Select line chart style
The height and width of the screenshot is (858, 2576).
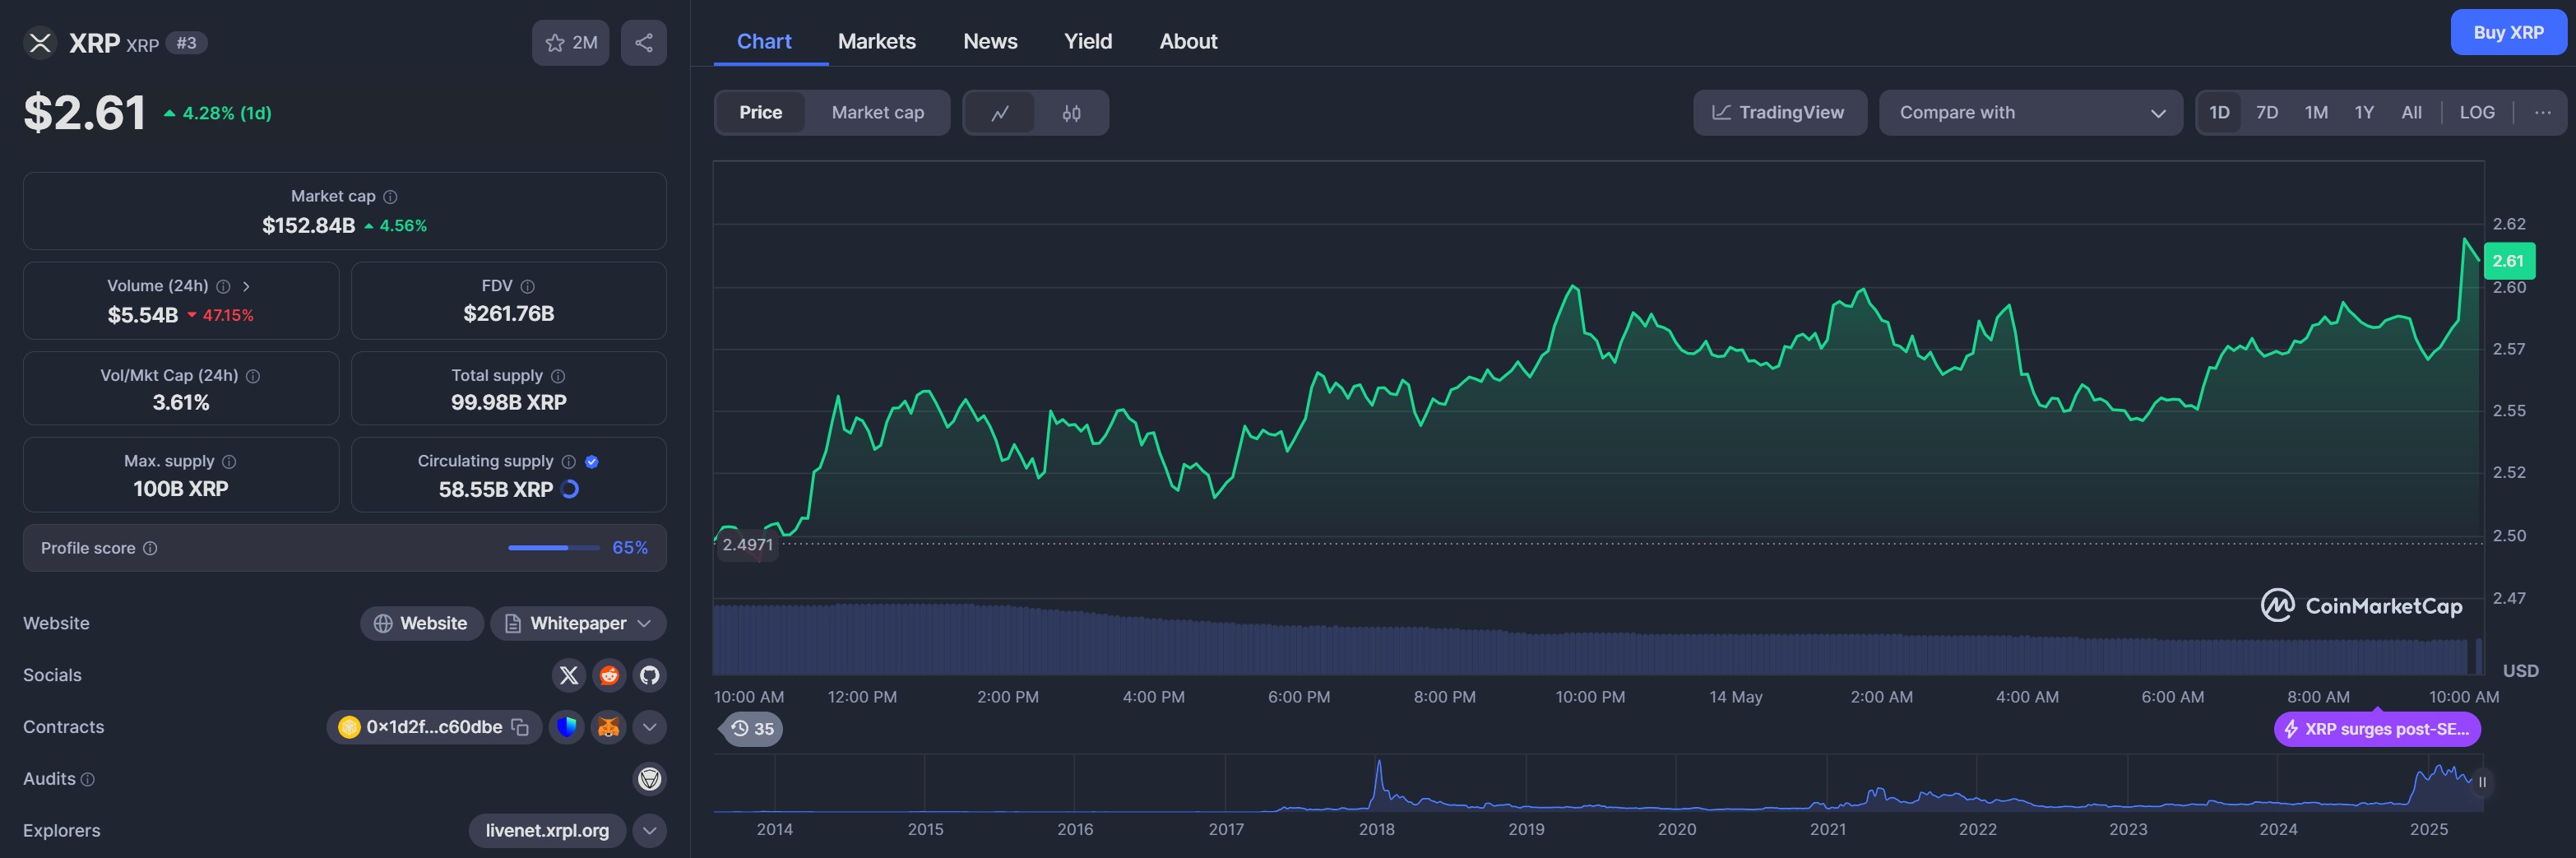(1000, 113)
